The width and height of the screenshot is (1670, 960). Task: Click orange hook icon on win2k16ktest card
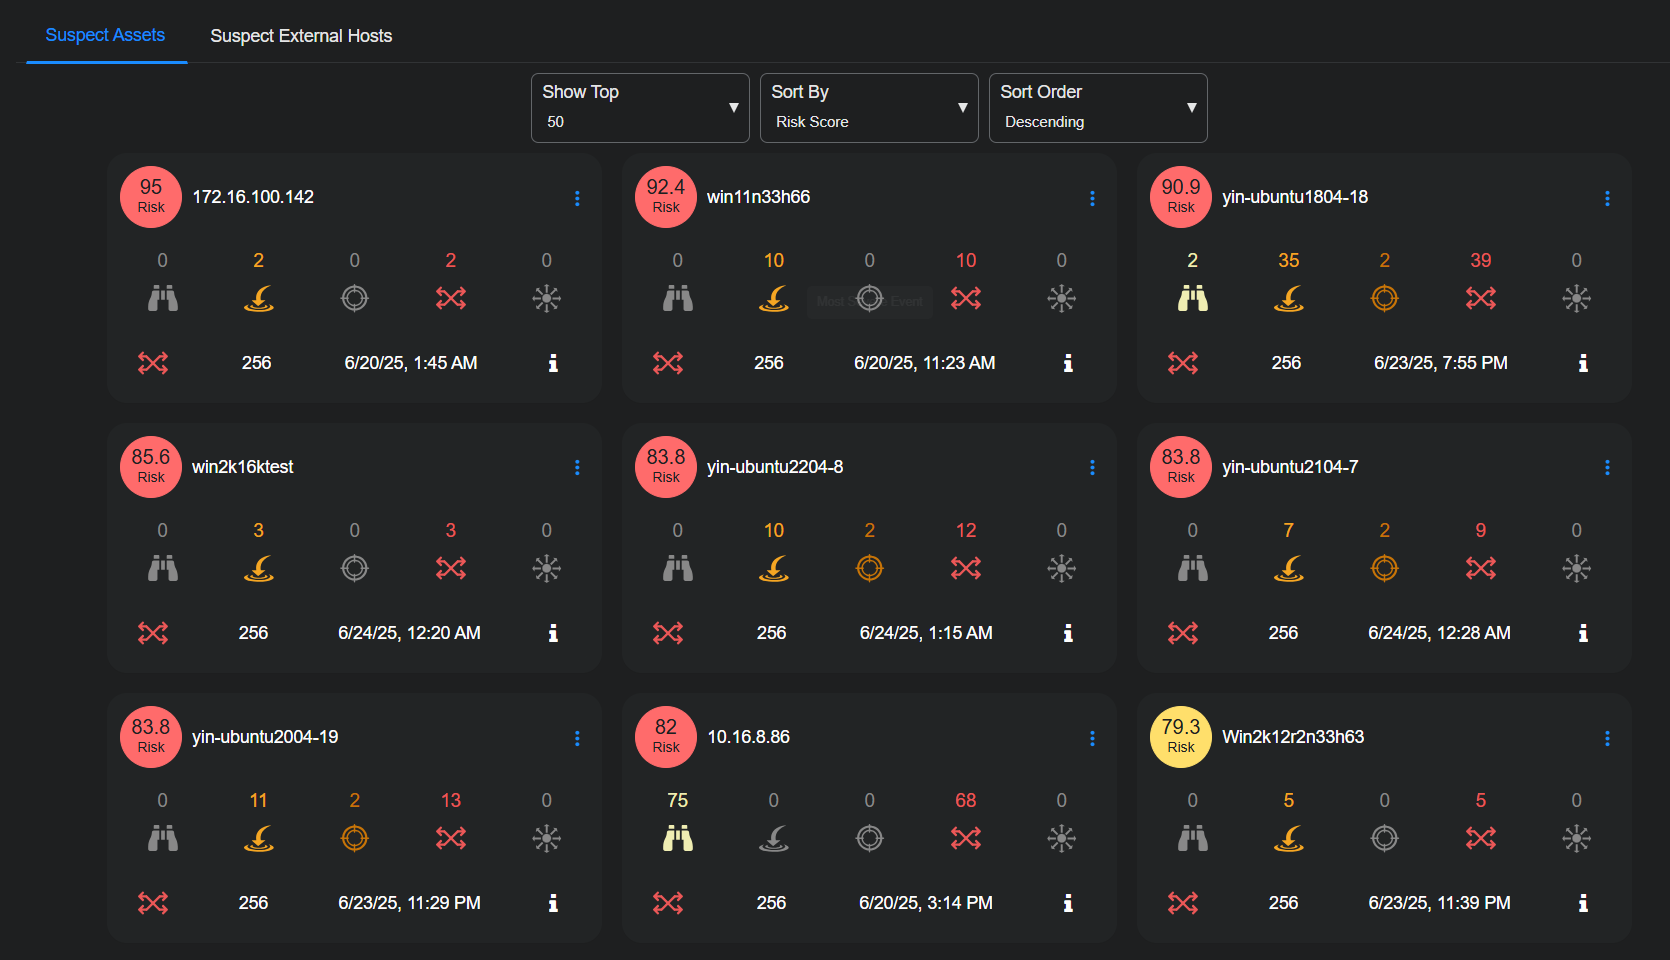259,568
